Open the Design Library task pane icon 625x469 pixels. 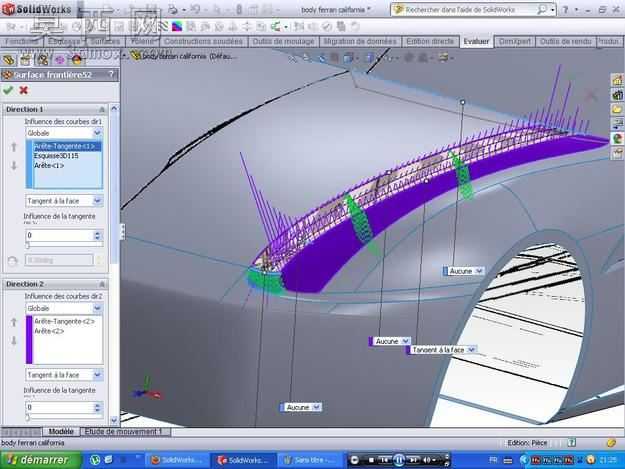click(x=617, y=95)
